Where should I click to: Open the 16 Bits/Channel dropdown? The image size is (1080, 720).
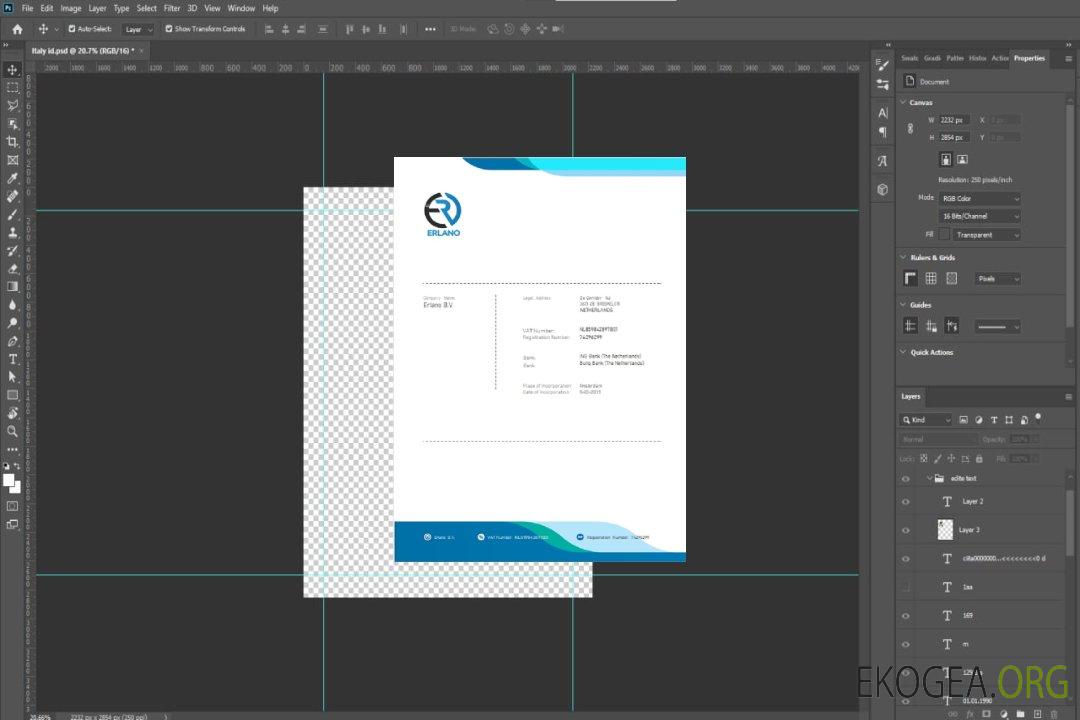click(981, 216)
